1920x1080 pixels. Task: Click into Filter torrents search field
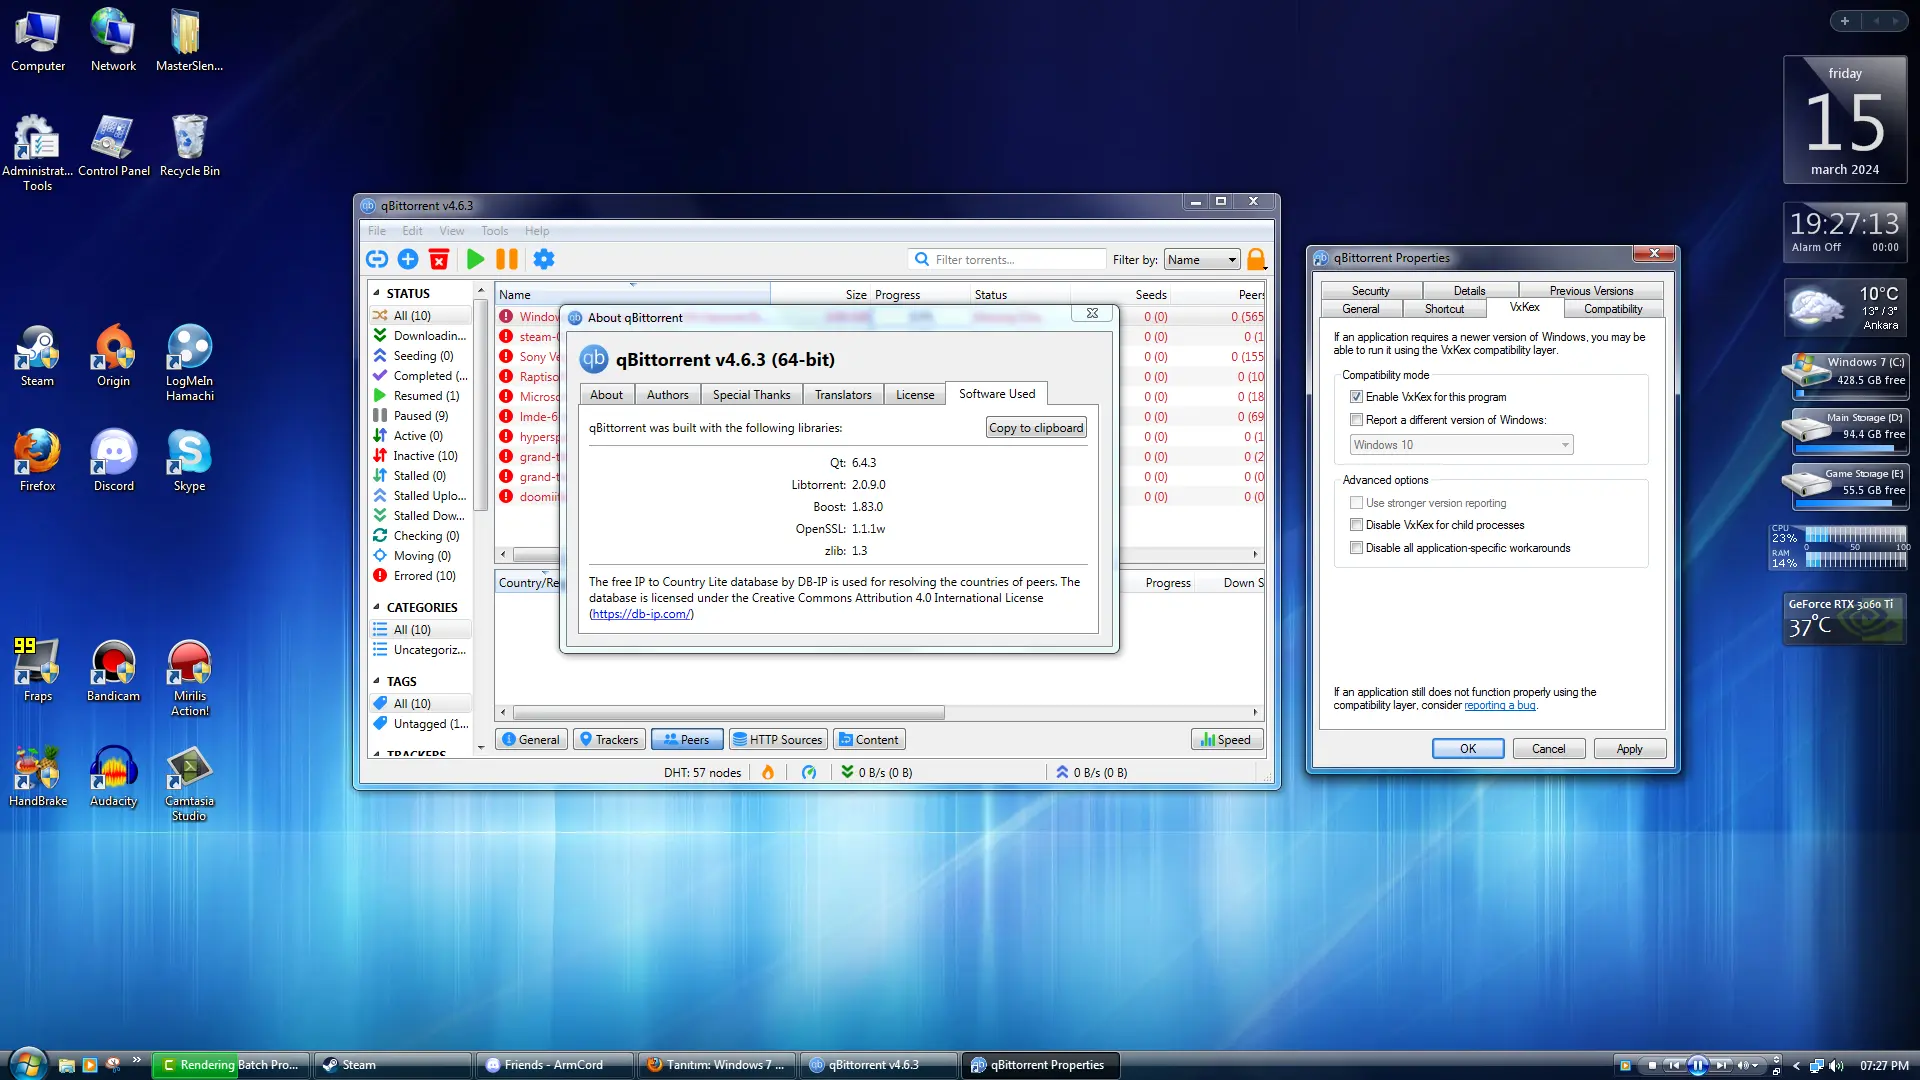click(x=1007, y=260)
